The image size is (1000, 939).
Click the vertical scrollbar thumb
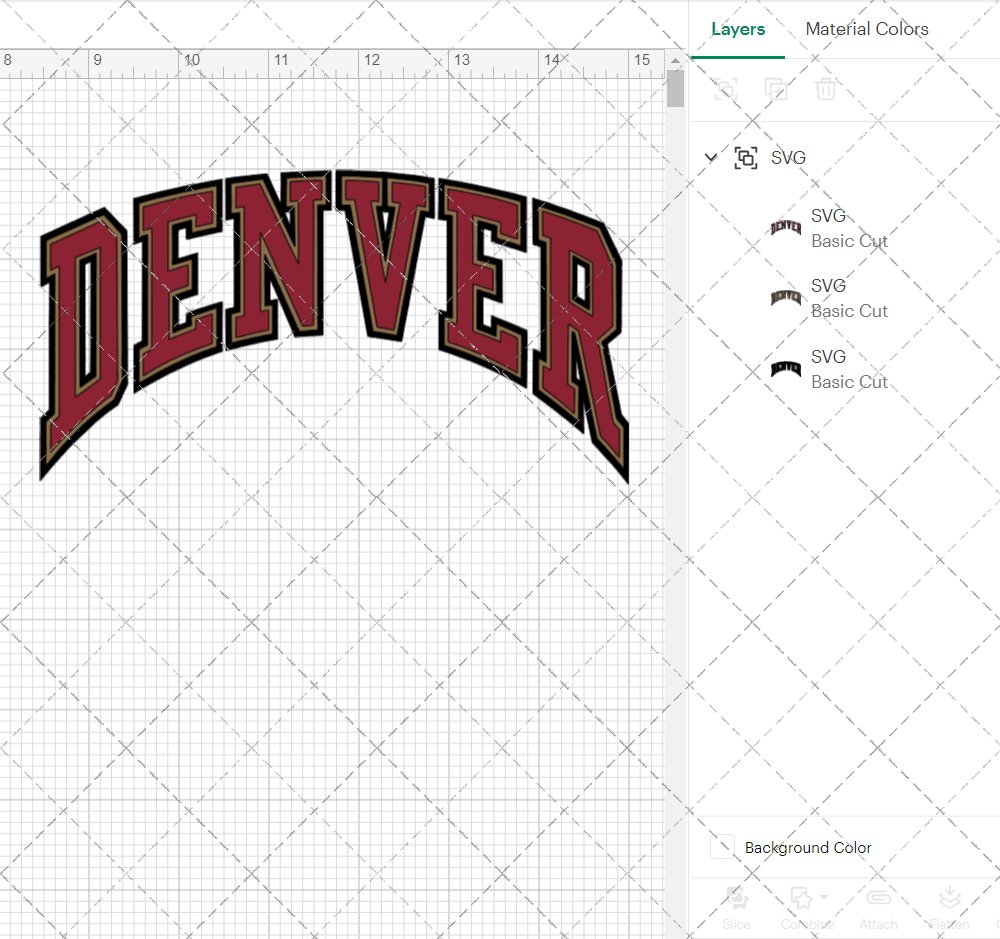point(675,89)
